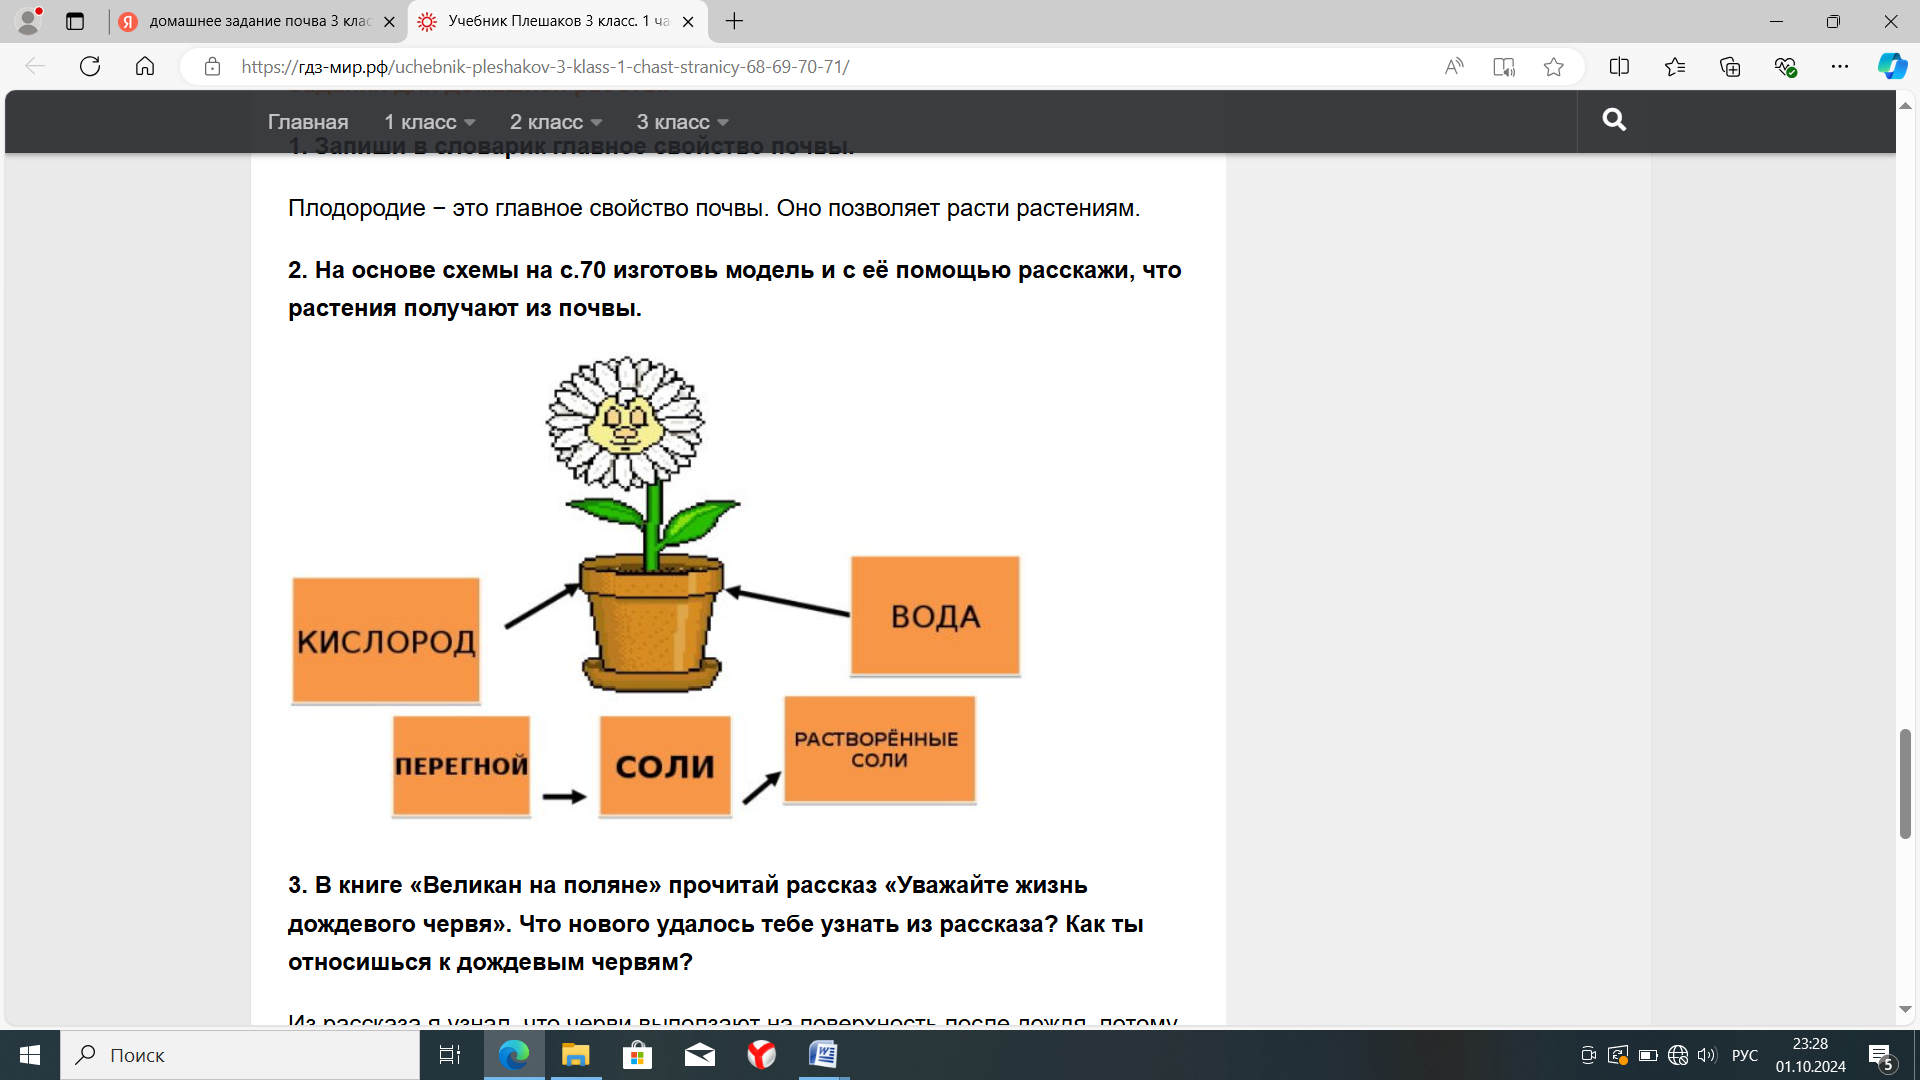Click the СОЛИ box in the diagram
1920x1080 pixels.
click(665, 766)
